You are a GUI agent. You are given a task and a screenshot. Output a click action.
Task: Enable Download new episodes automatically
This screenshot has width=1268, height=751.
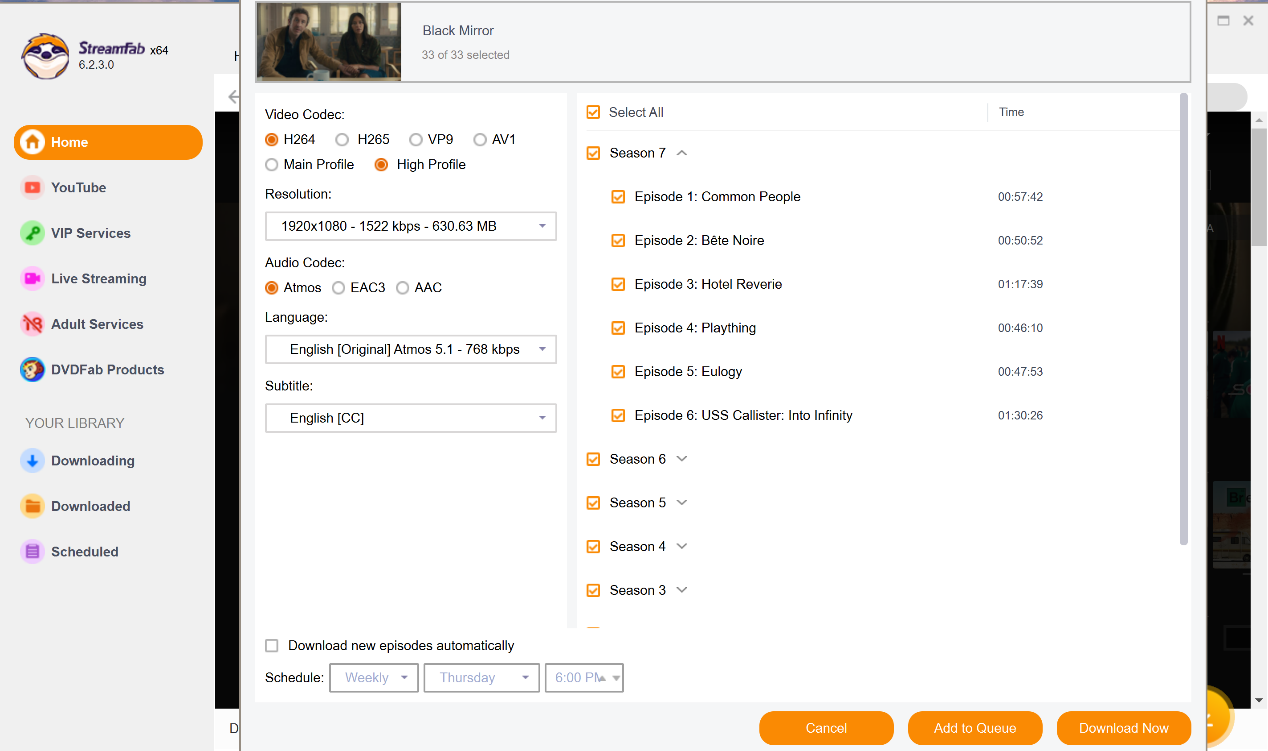coord(272,646)
